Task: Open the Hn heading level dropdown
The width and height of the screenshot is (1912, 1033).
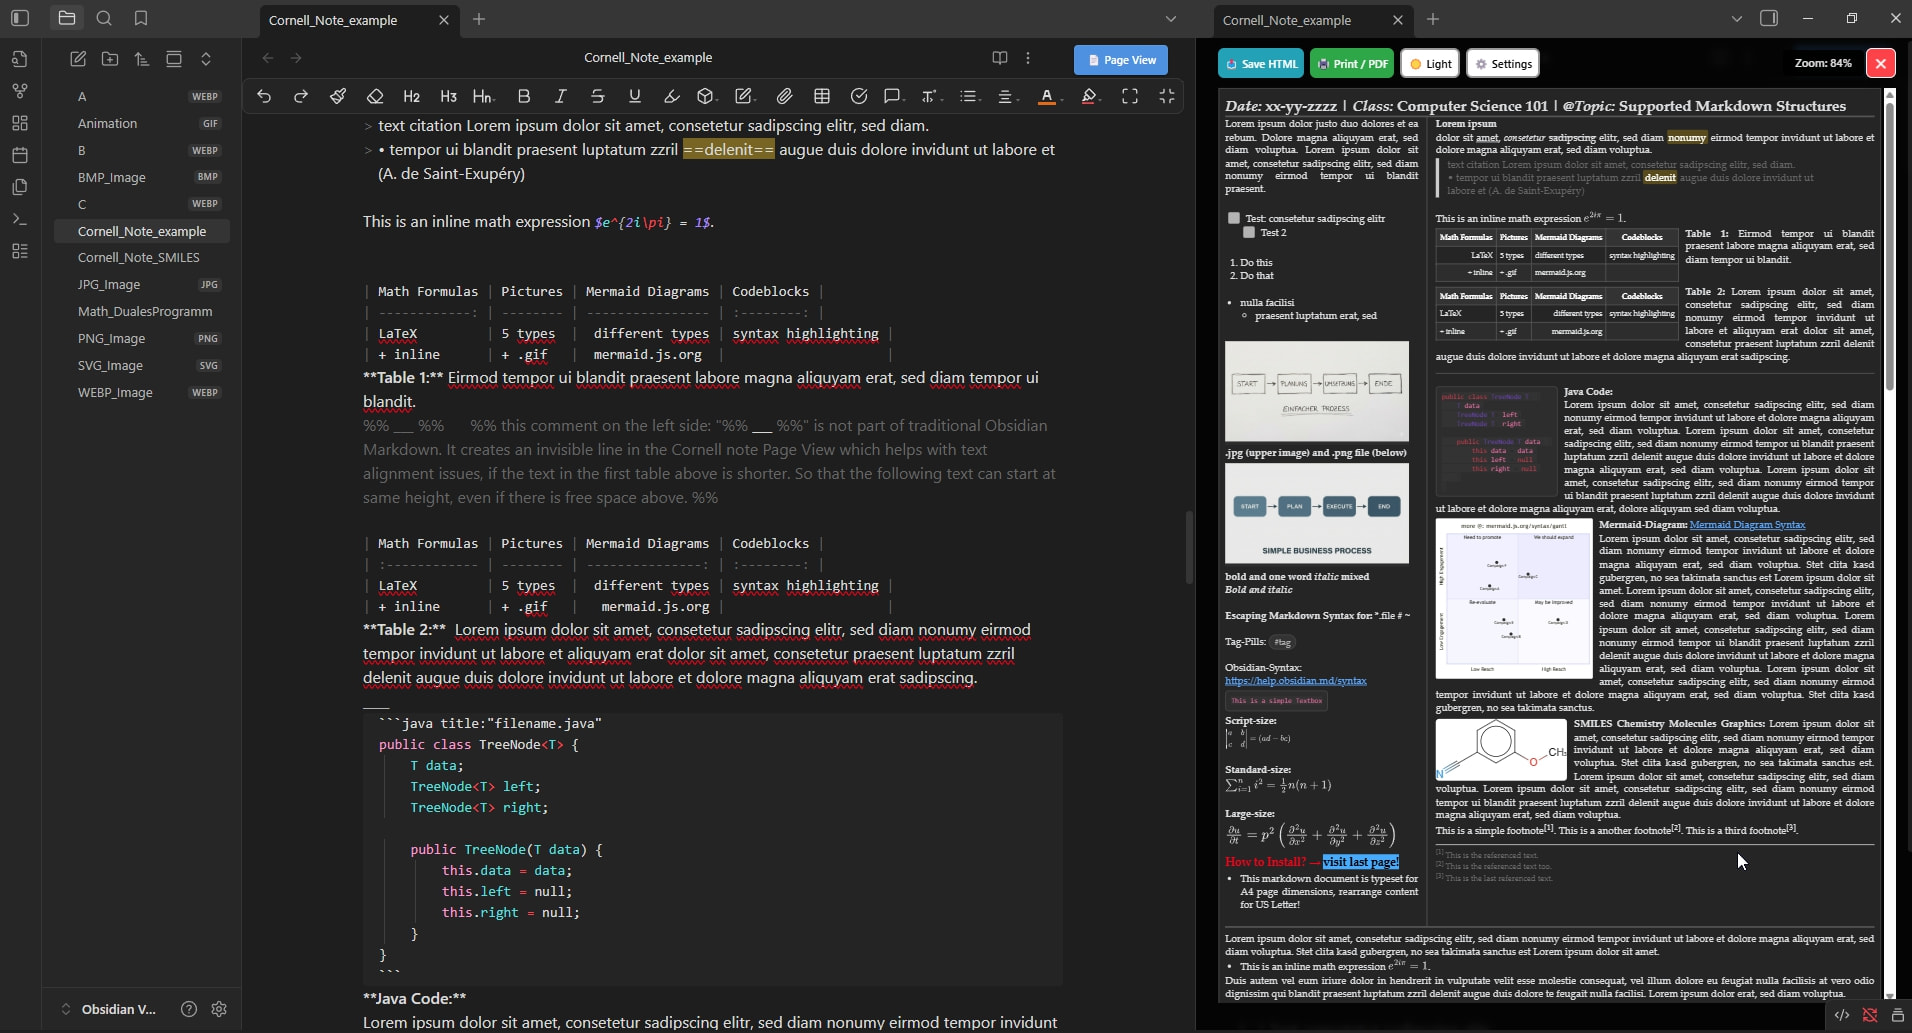Action: tap(484, 96)
